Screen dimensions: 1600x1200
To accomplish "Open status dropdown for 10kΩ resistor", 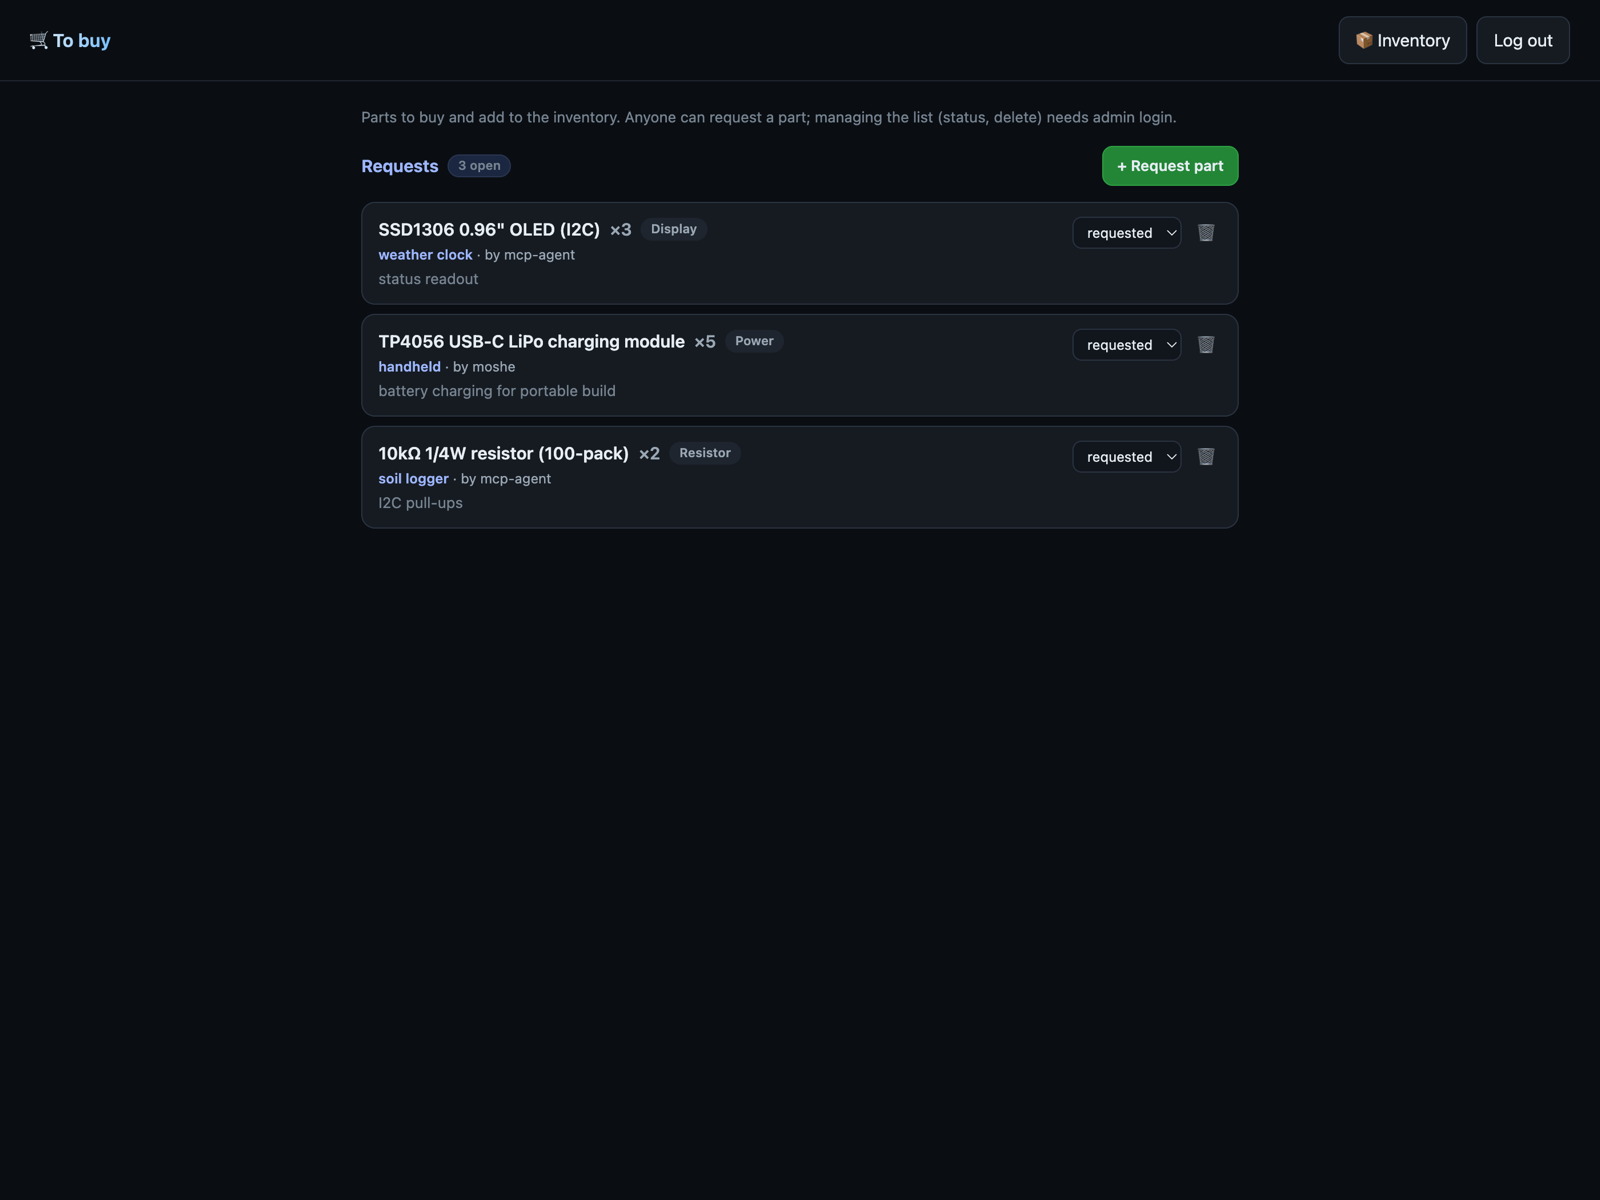I will coord(1127,457).
